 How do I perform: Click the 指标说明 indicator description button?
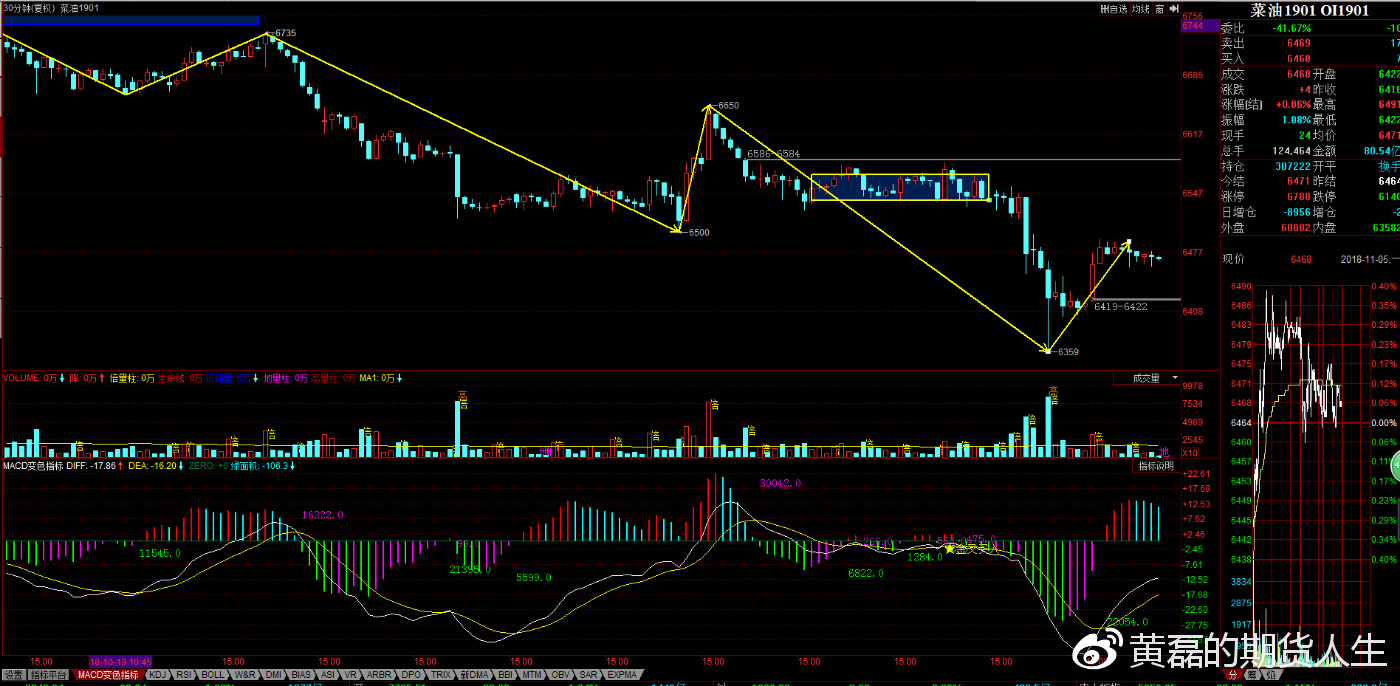(1157, 466)
